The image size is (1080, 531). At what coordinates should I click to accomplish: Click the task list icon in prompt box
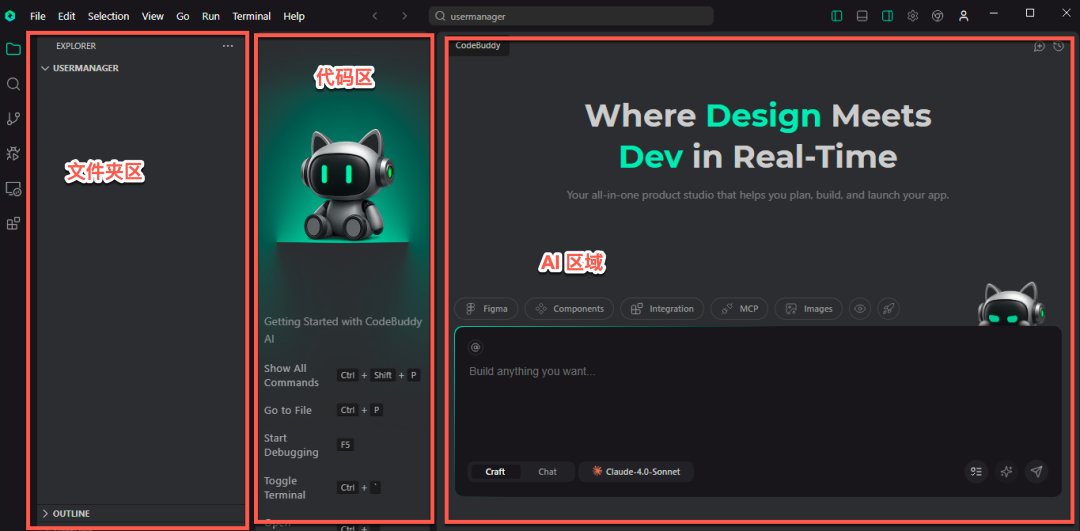(x=975, y=472)
